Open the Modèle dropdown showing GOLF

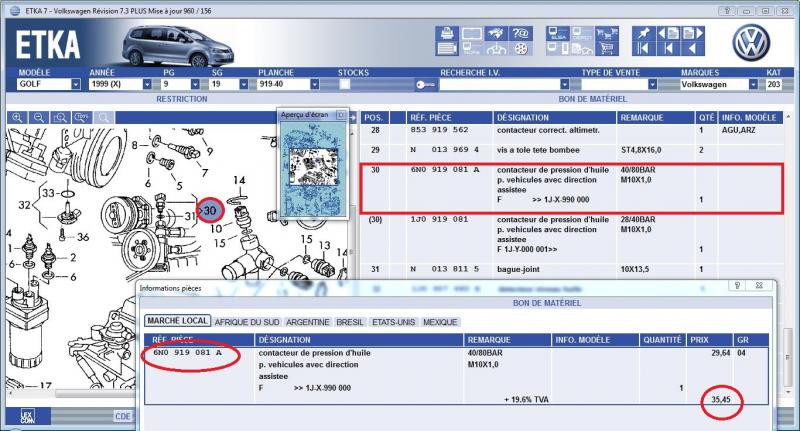(x=76, y=85)
